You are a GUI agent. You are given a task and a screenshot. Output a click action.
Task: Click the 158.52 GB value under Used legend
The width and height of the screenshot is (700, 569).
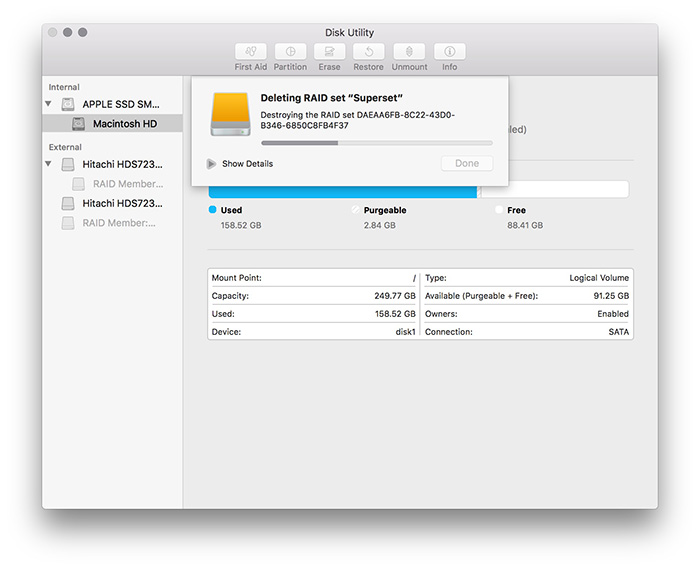point(241,225)
